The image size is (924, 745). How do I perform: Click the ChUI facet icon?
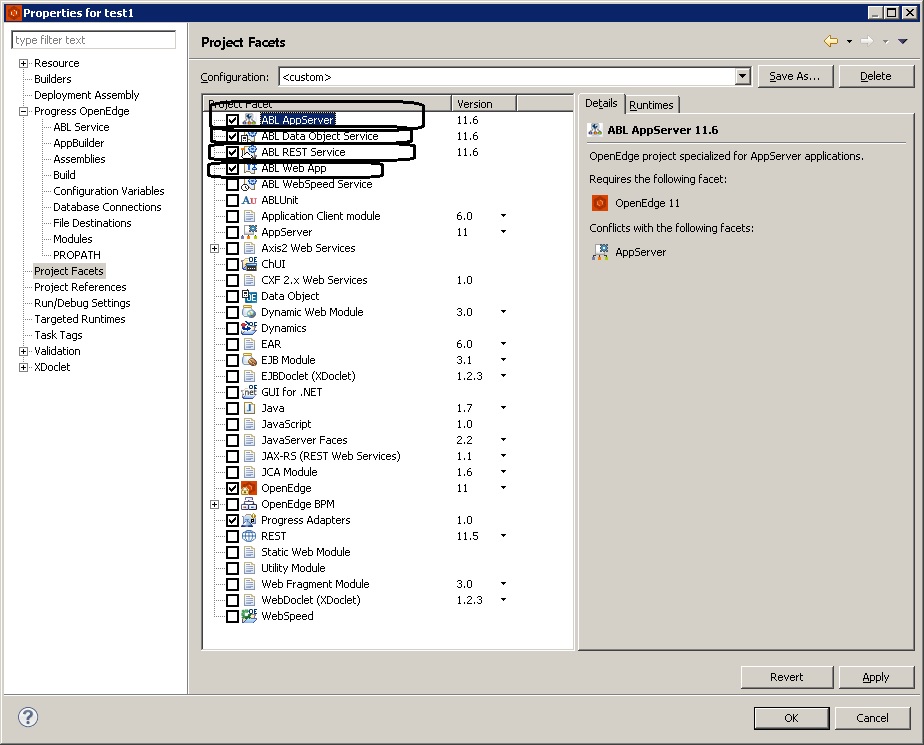point(249,263)
